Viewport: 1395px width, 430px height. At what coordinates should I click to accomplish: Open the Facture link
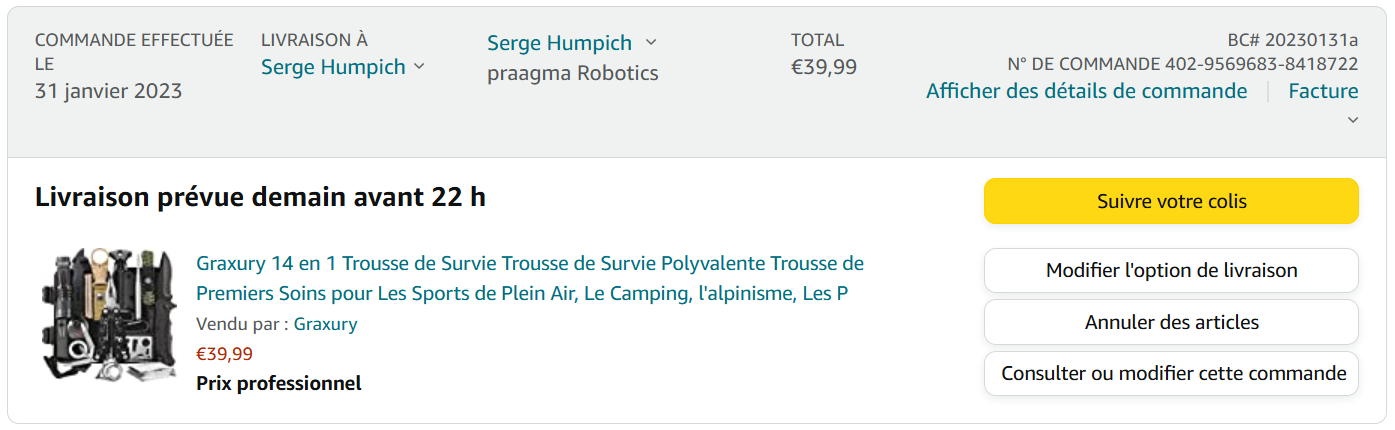[x=1322, y=91]
